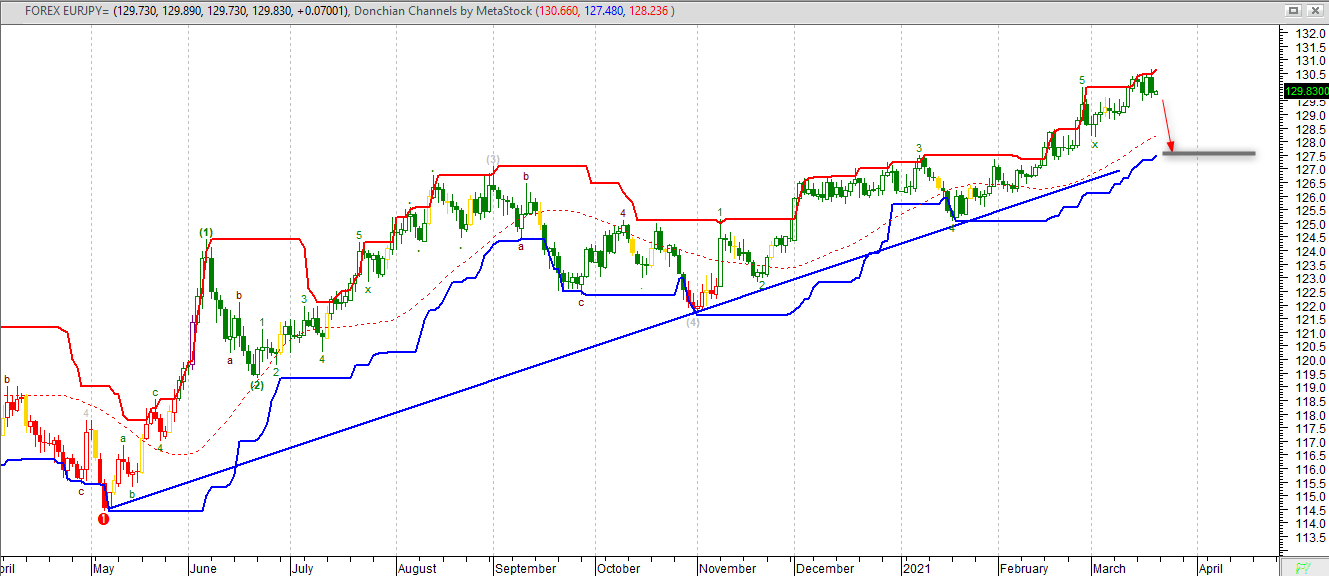Viewport: 1329px width, 576px height.
Task: Select the green (1) wave label at June peak
Action: pos(205,233)
